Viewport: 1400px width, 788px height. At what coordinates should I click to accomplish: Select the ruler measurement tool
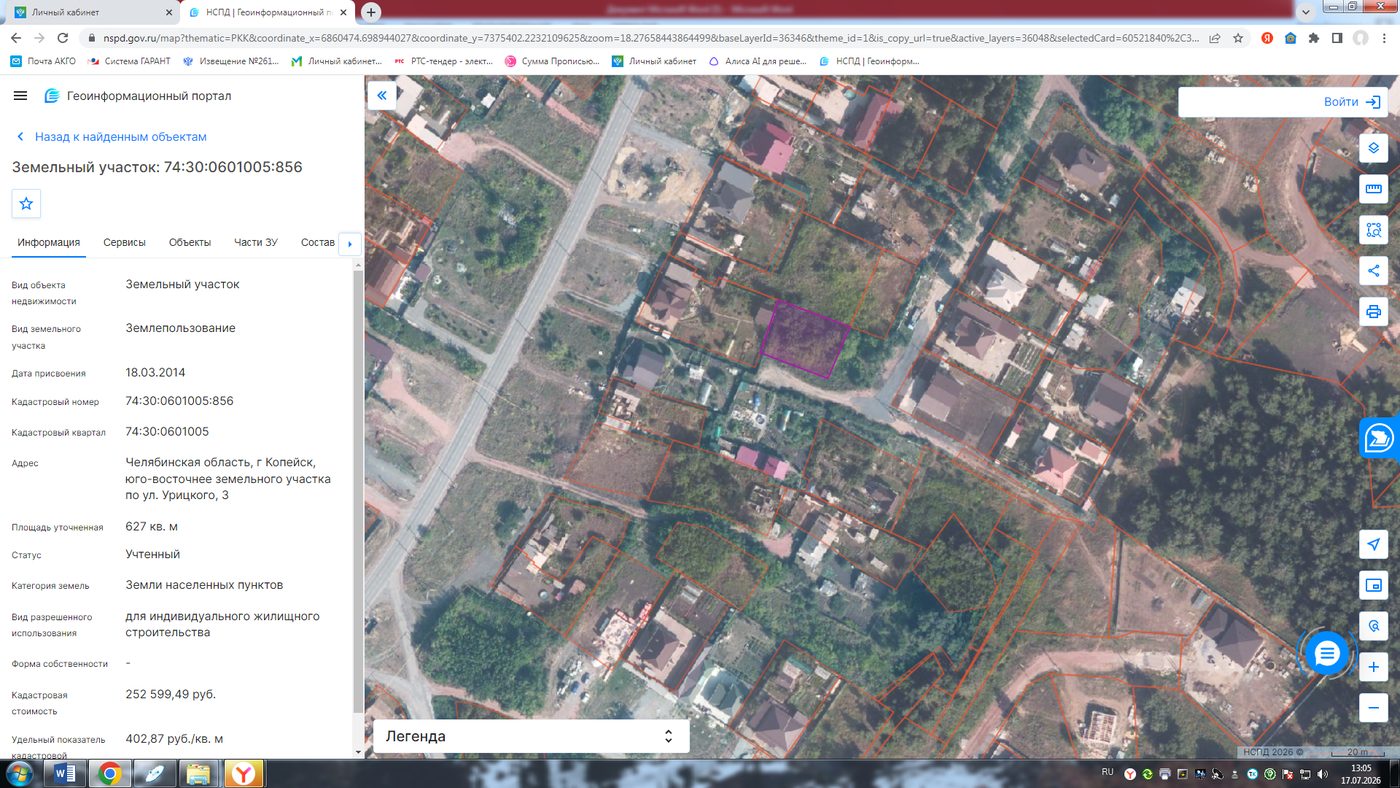1374,189
